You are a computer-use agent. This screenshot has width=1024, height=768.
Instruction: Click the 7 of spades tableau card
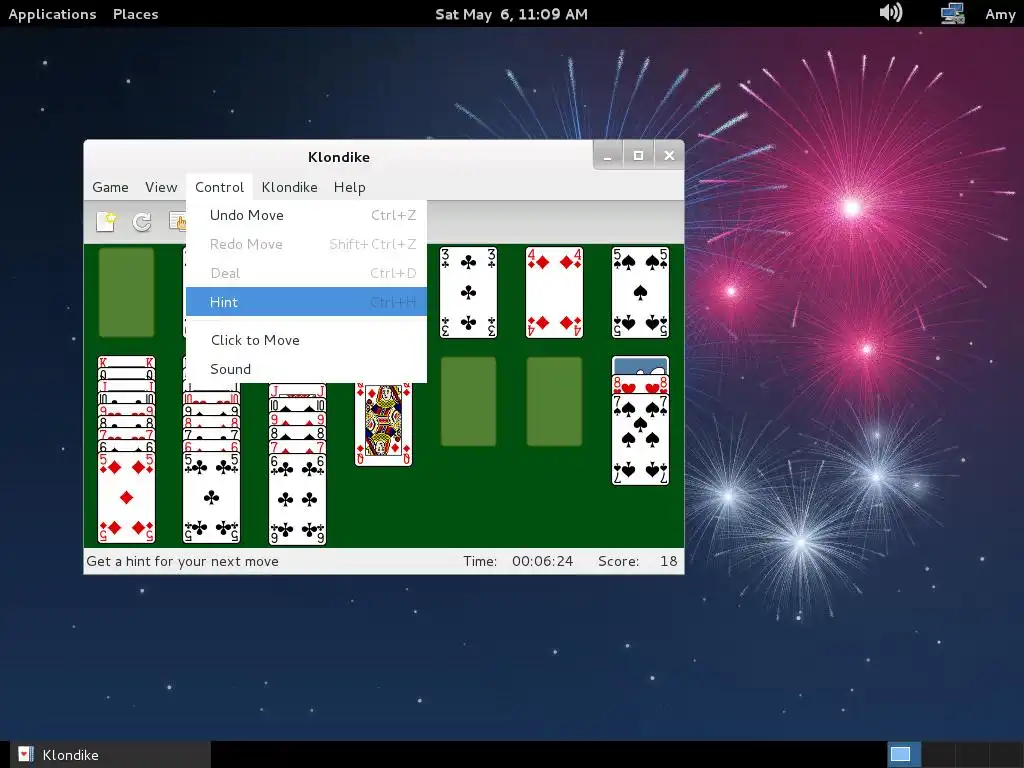640,440
